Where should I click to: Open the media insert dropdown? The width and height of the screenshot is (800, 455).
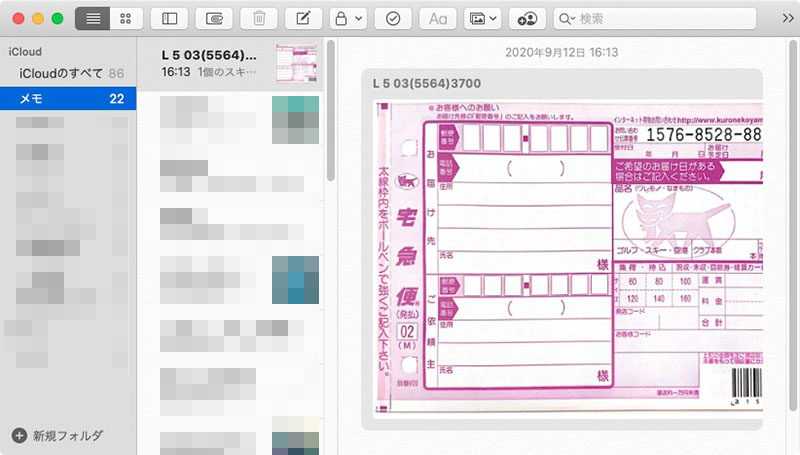pyautogui.click(x=483, y=19)
